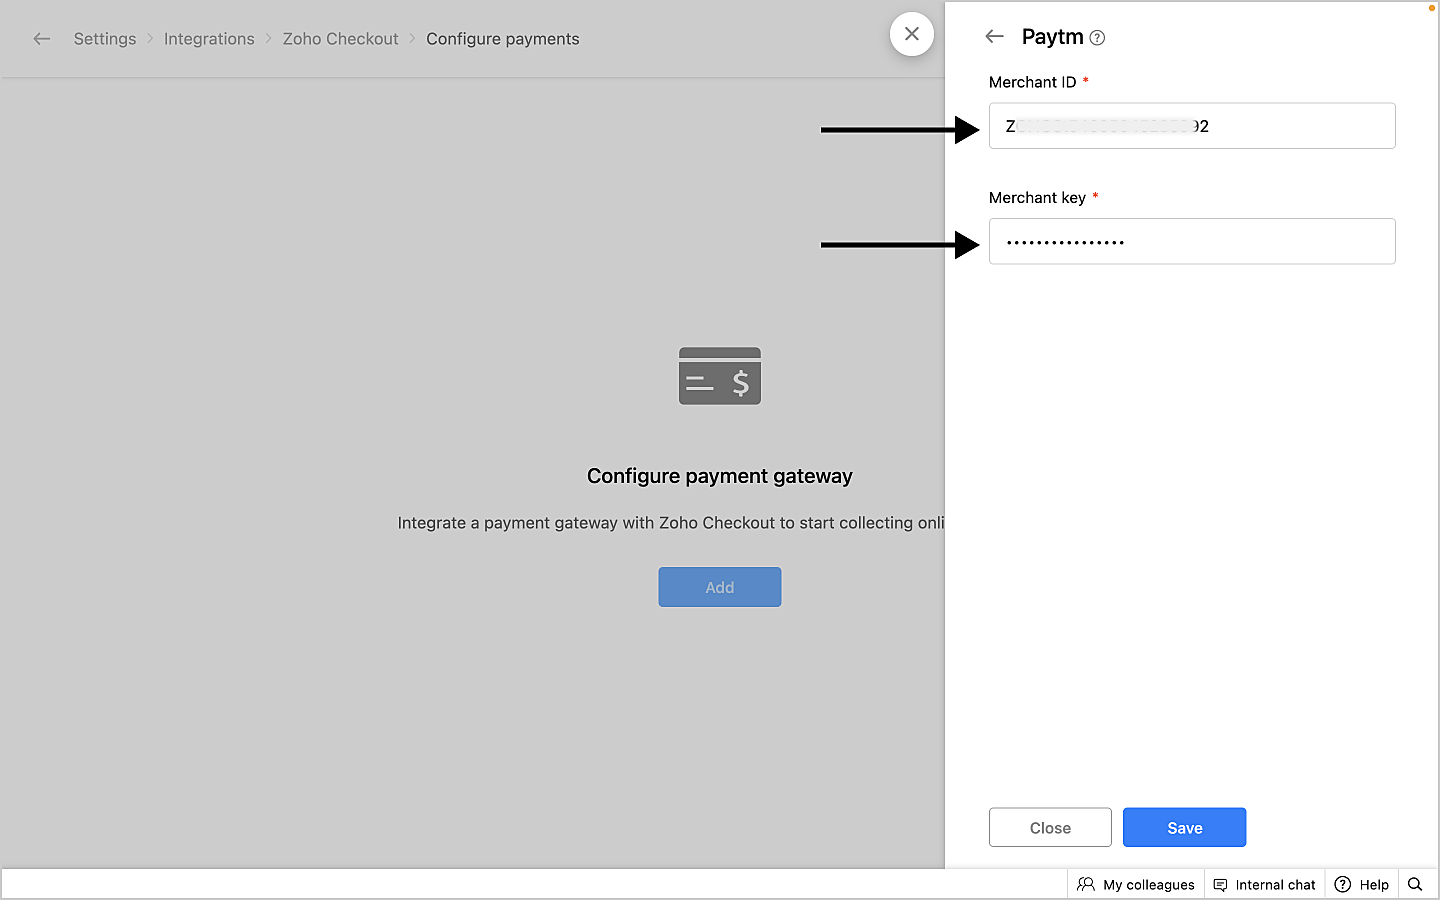Open My colleagues in the bottom bar

(x=1136, y=884)
